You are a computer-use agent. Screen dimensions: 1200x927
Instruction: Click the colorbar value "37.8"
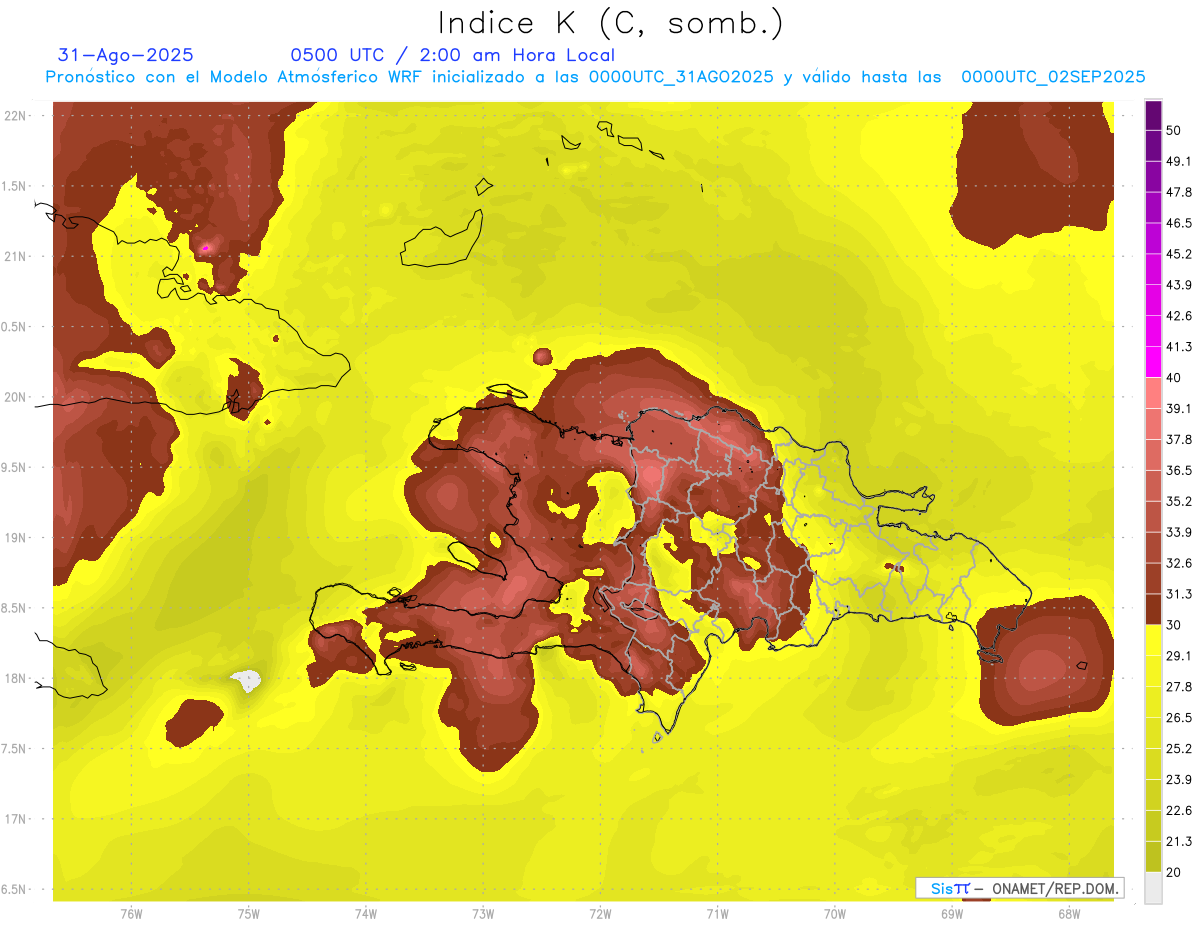click(x=1179, y=439)
